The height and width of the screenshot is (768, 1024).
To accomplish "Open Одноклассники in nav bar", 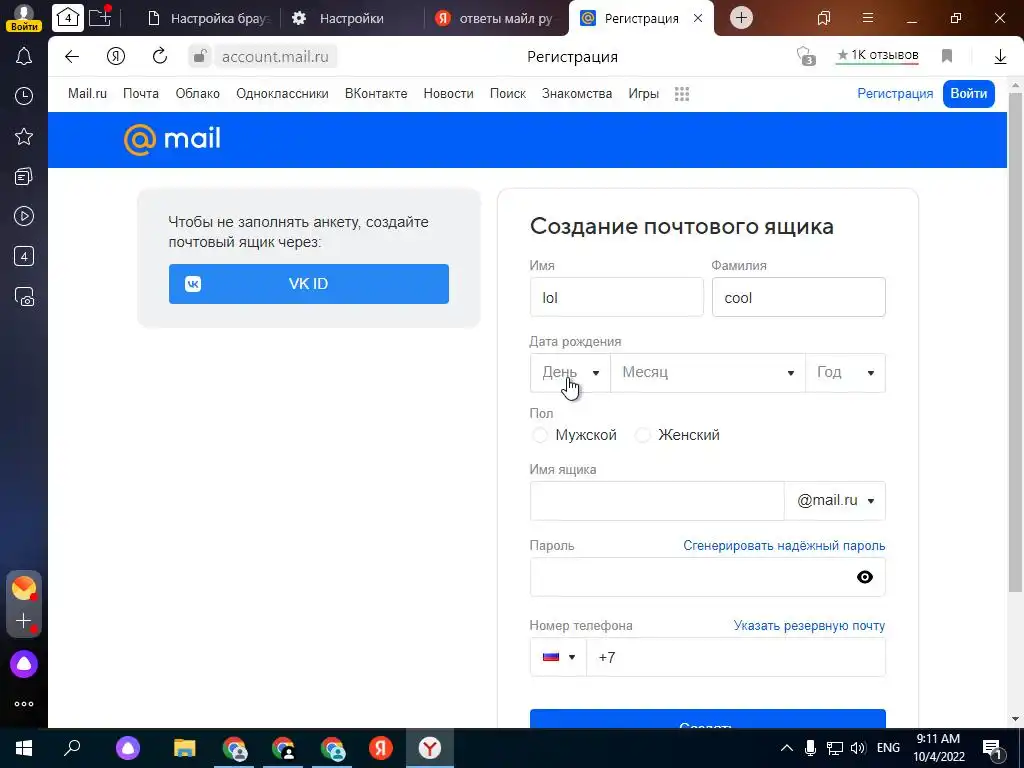I will tap(282, 93).
